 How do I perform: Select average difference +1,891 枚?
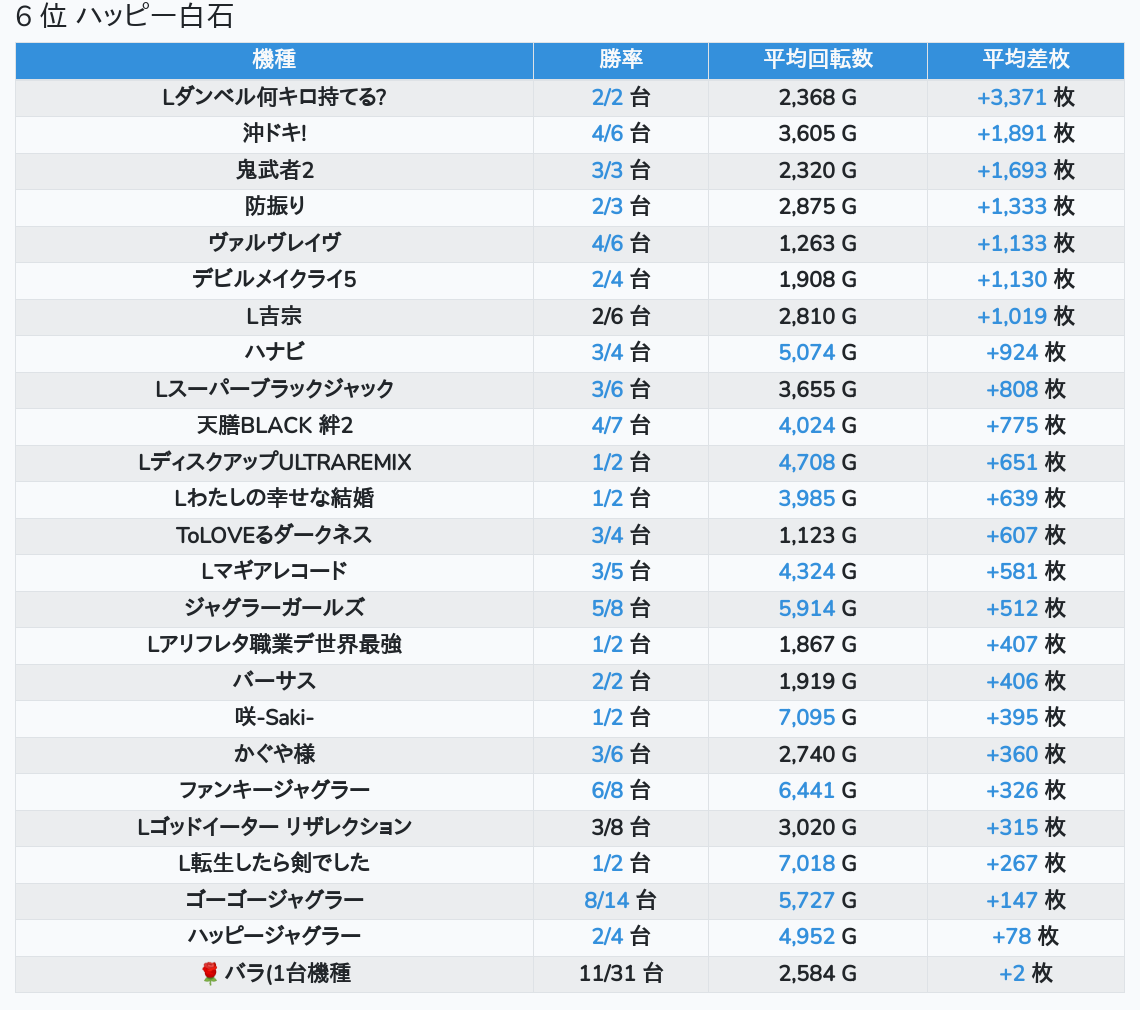tap(1026, 133)
